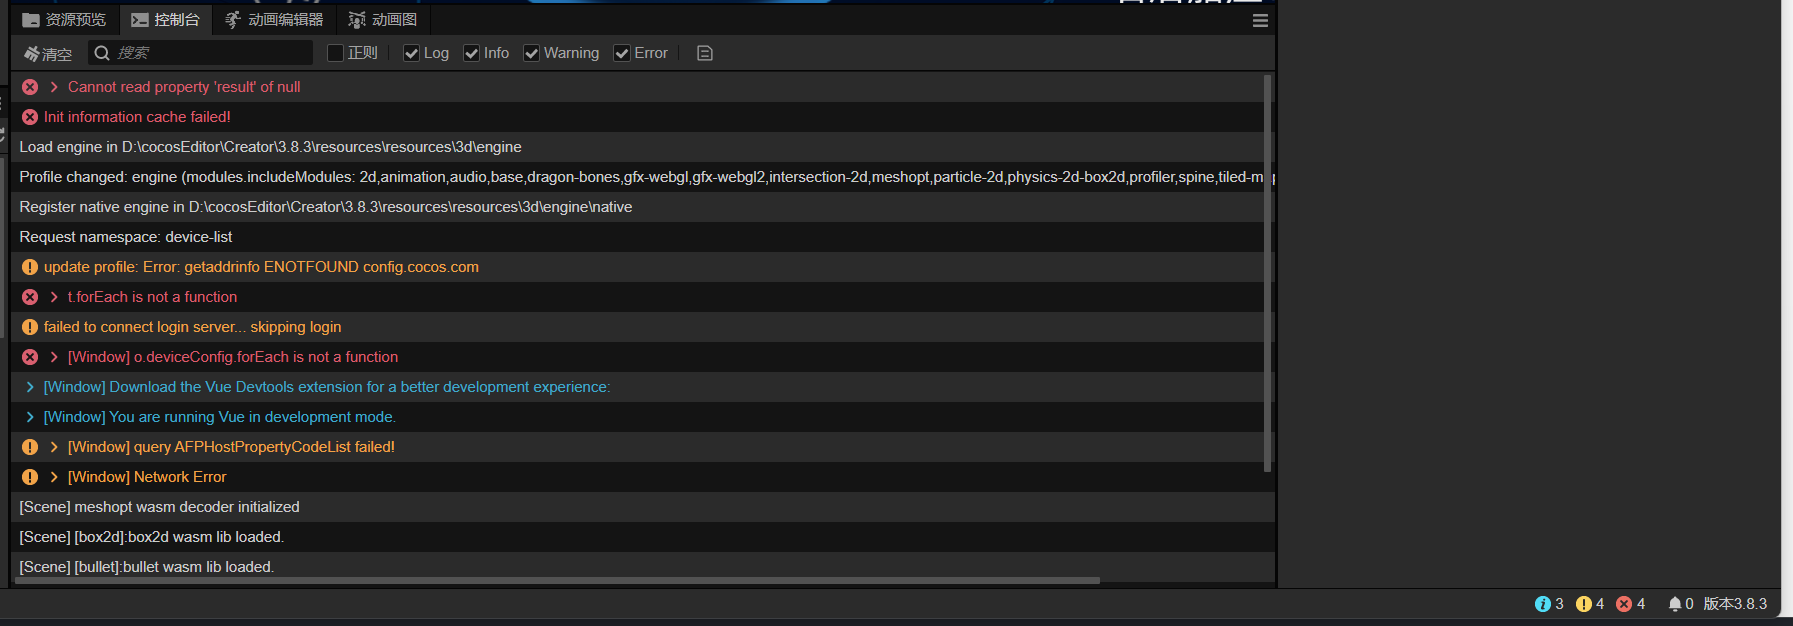The image size is (1793, 626).
Task: Select 'Load engine in D:\cocosEditor' log line
Action: (271, 147)
